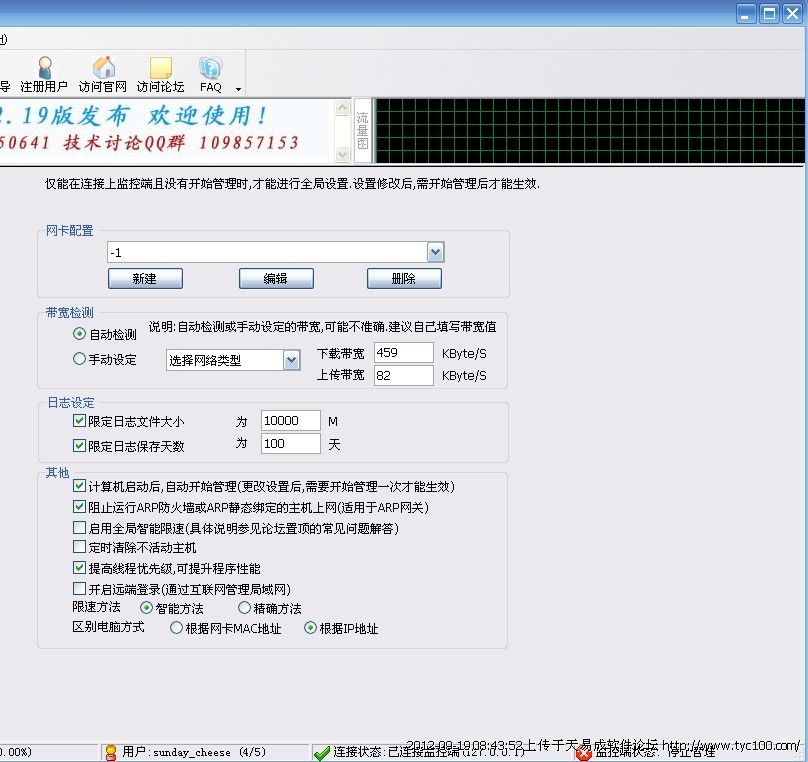808x762 pixels.
Task: Expand the toolbar overflow arrow after FAQ
Action: click(238, 89)
